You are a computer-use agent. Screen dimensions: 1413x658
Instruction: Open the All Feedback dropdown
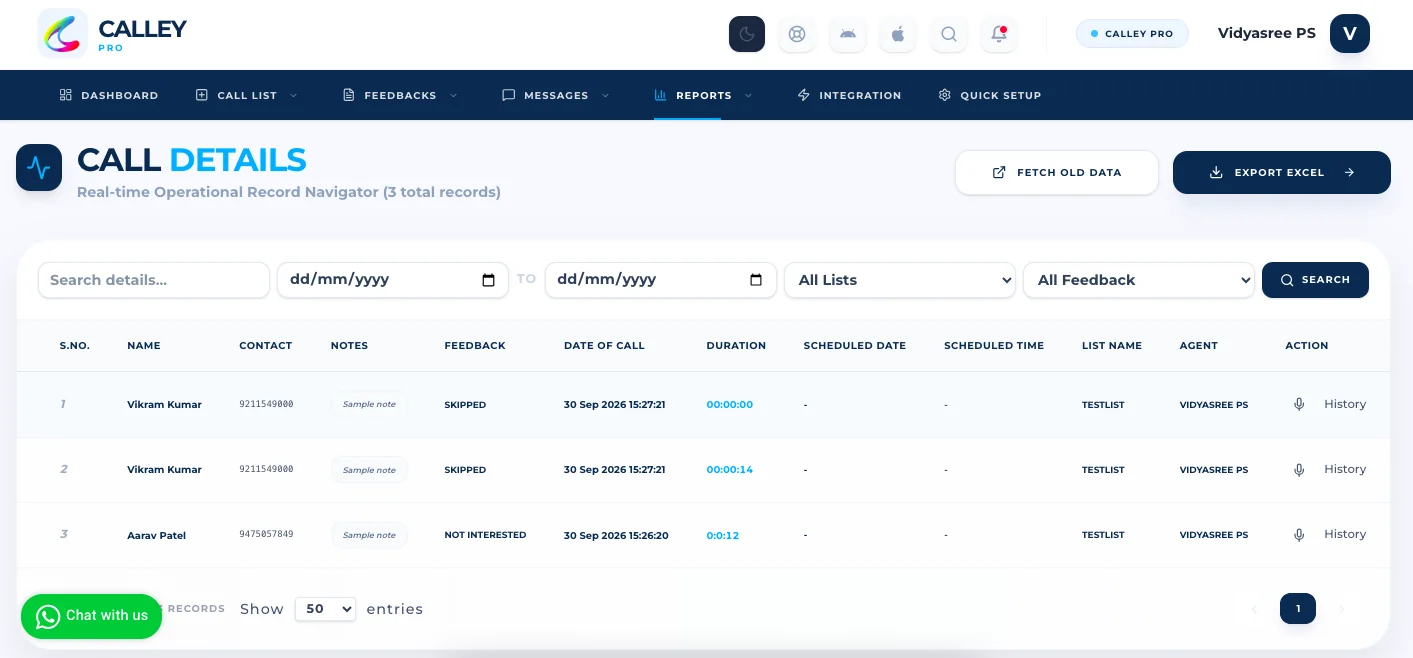[x=1139, y=280]
